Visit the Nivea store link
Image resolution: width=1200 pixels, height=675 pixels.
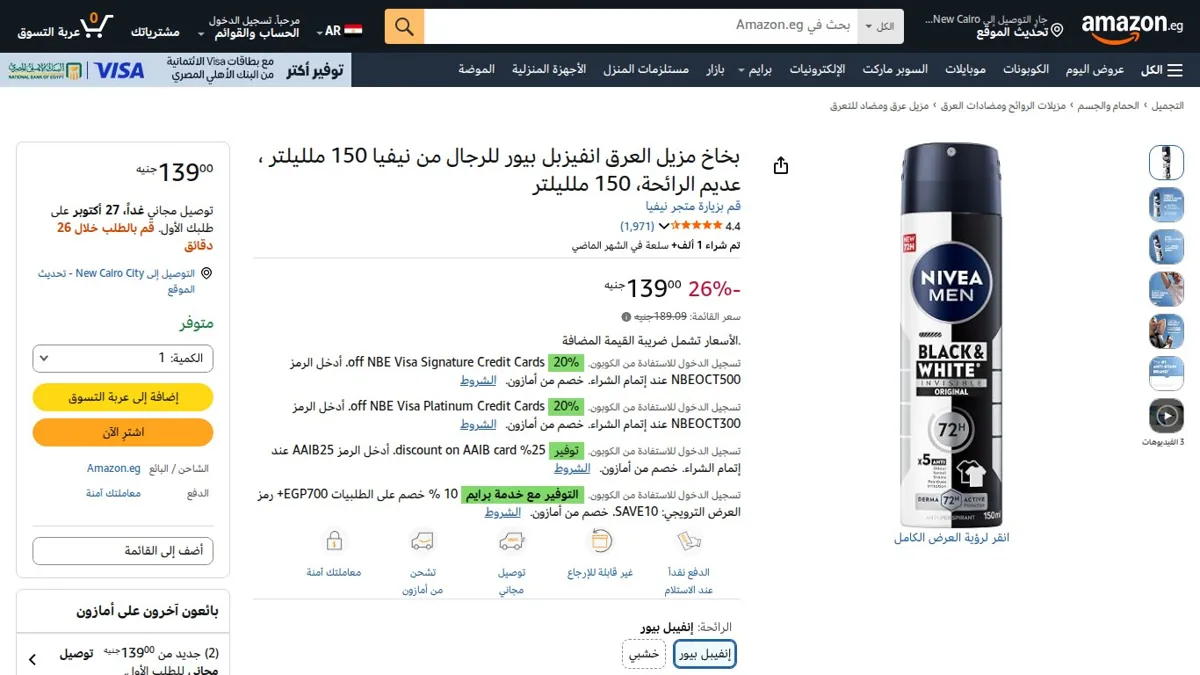pos(693,206)
